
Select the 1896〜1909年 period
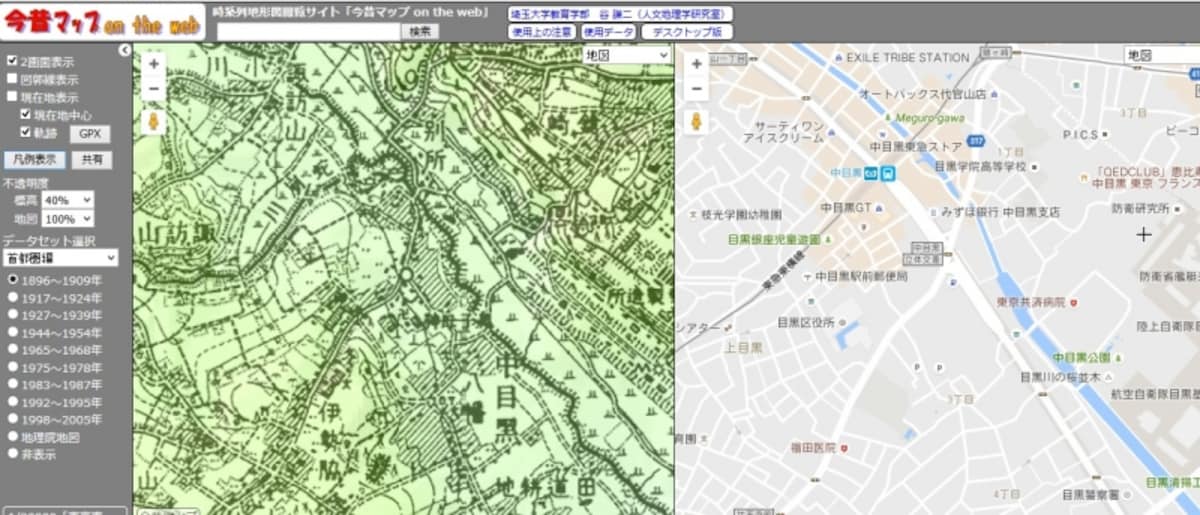(x=13, y=280)
